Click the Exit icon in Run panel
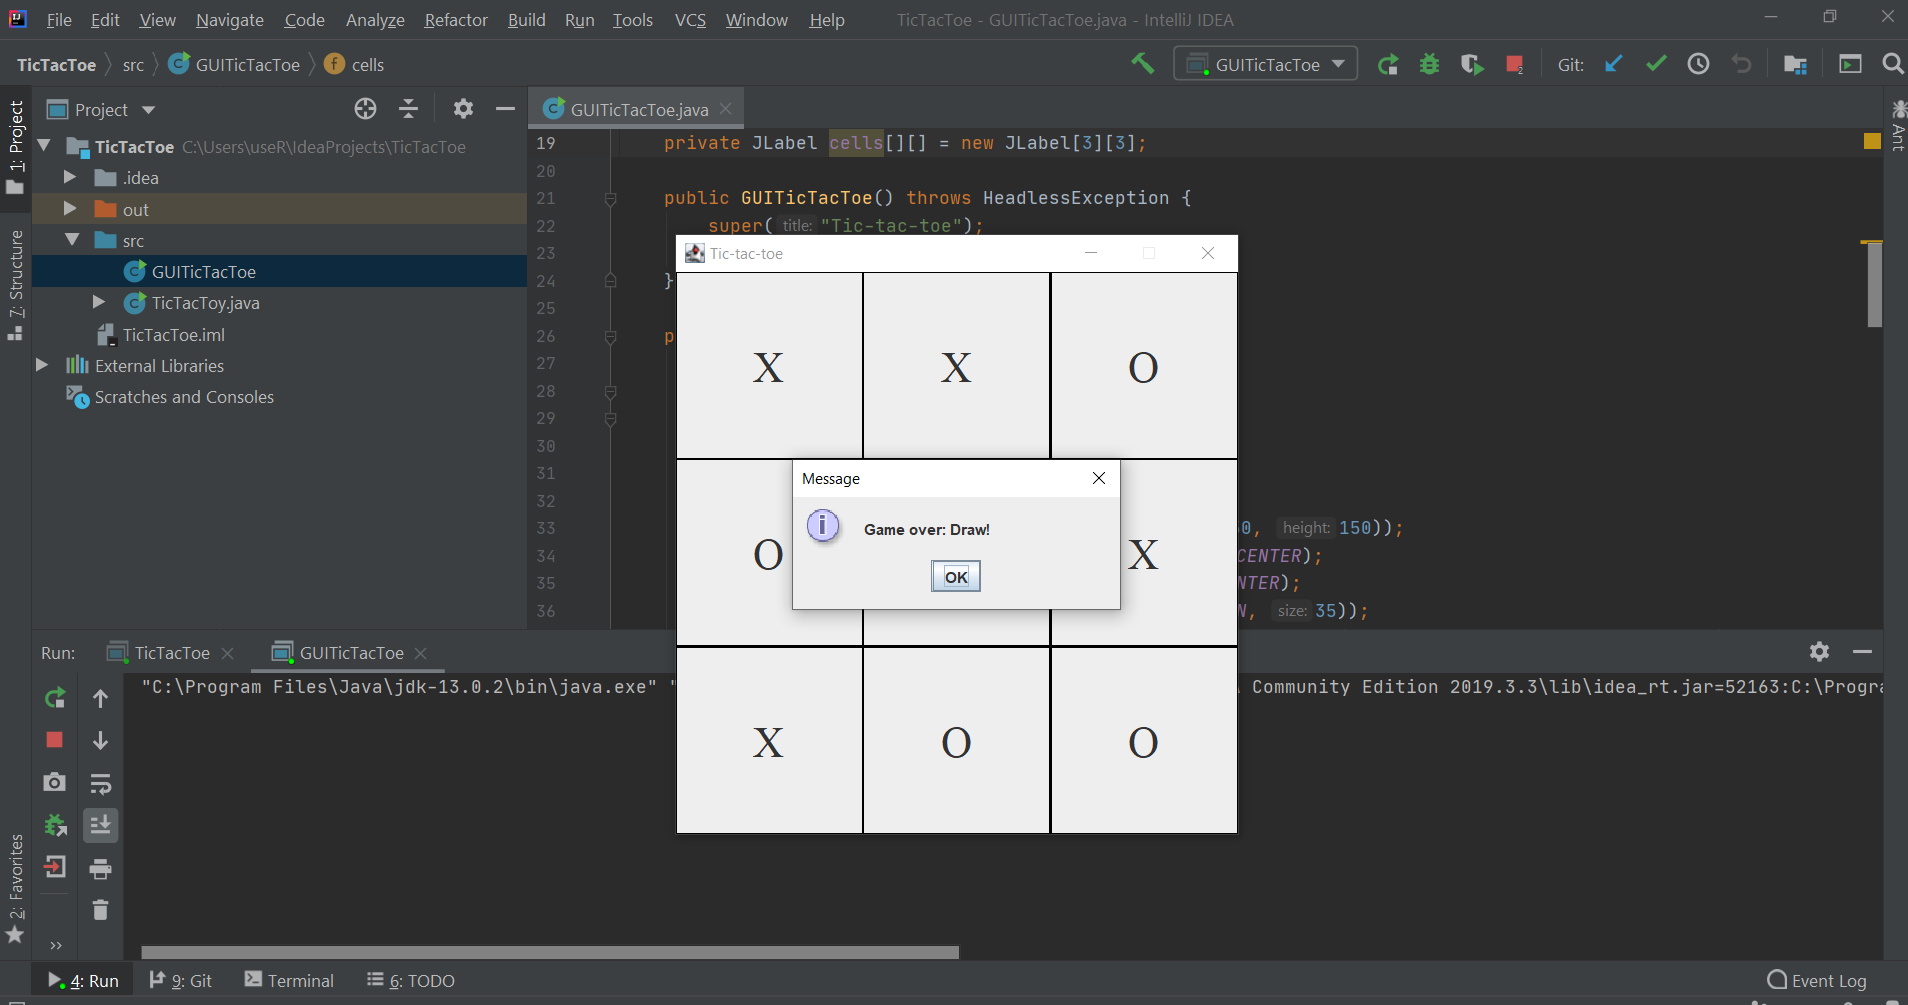The image size is (1908, 1005). (x=55, y=867)
